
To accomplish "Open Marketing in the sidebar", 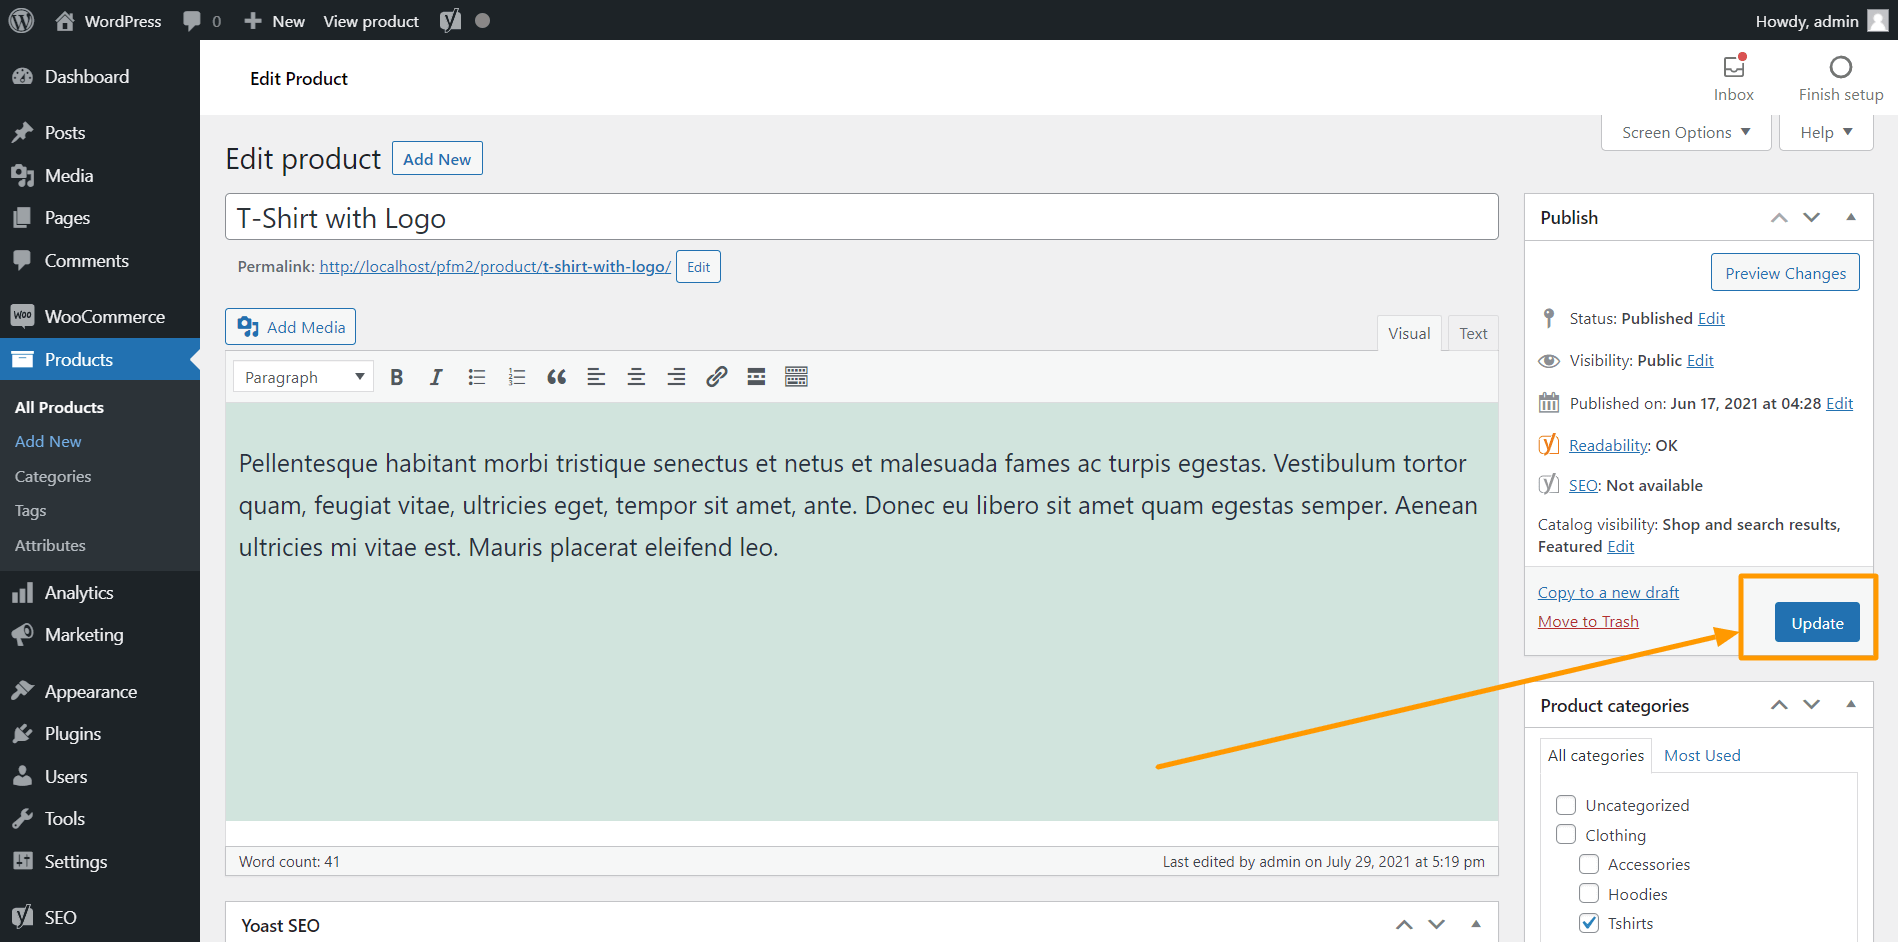I will pos(100,635).
